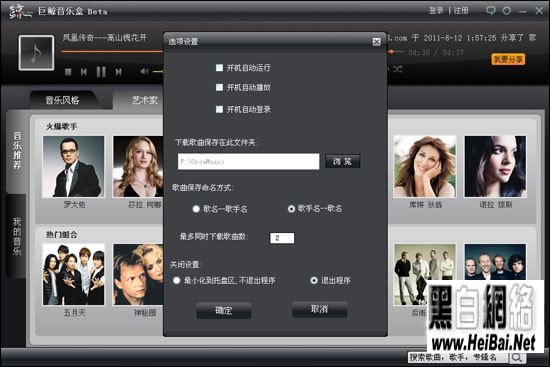The width and height of the screenshot is (550, 367).
Task: Open 我的音乐 side tab
Action: (17, 236)
